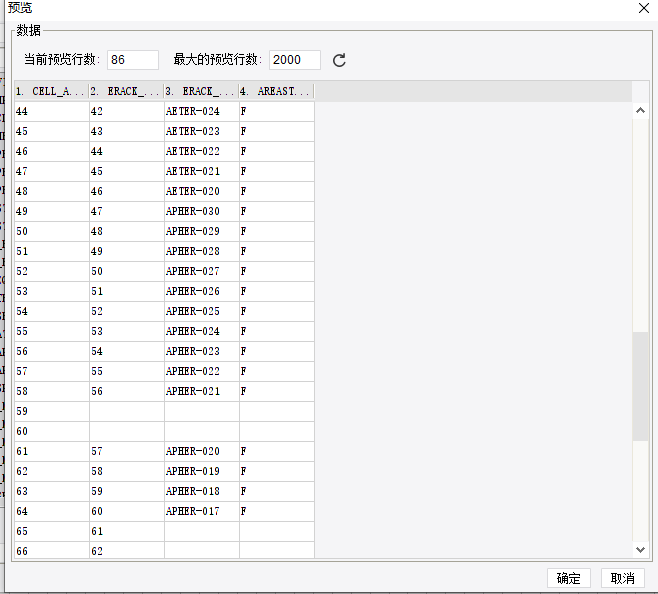Click first-column cell 44 in AETER-024 row
658x594 pixels.
point(52,111)
